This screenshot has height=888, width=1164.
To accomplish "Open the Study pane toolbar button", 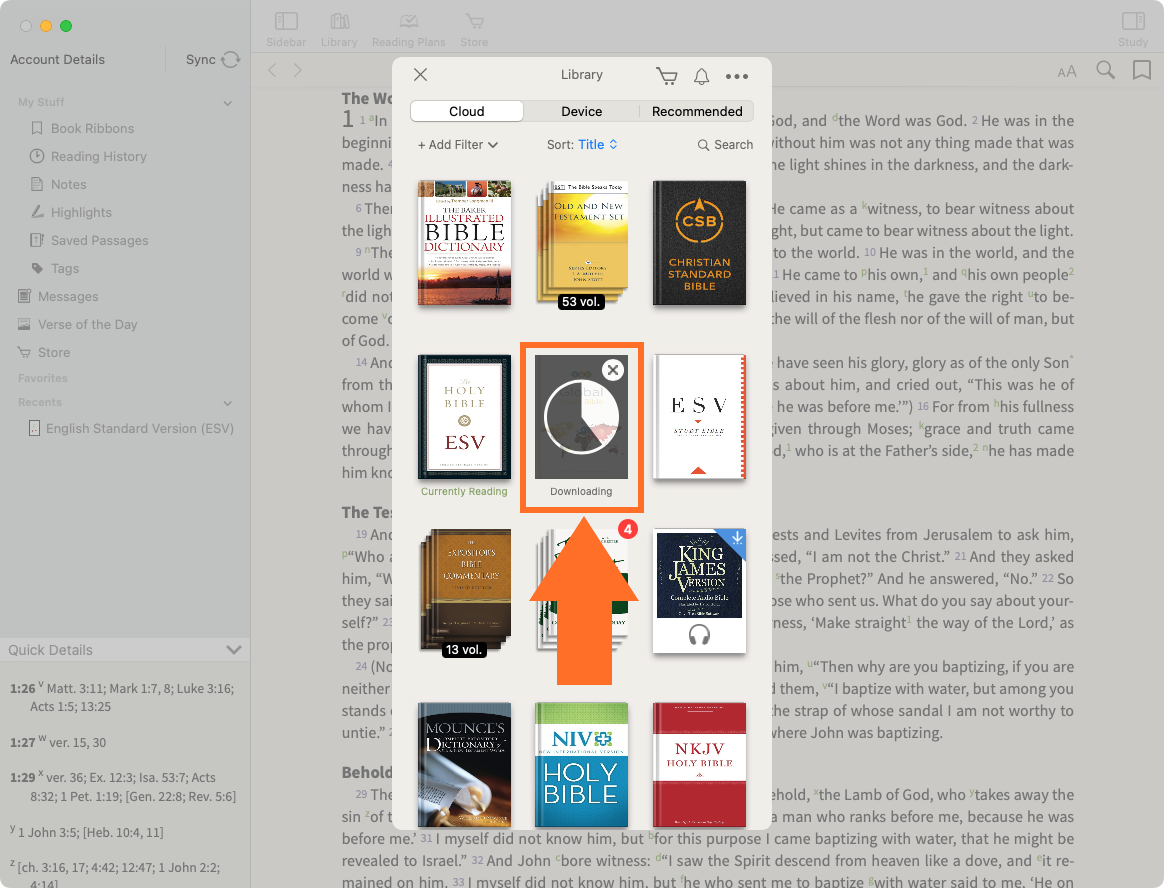I will [1133, 30].
